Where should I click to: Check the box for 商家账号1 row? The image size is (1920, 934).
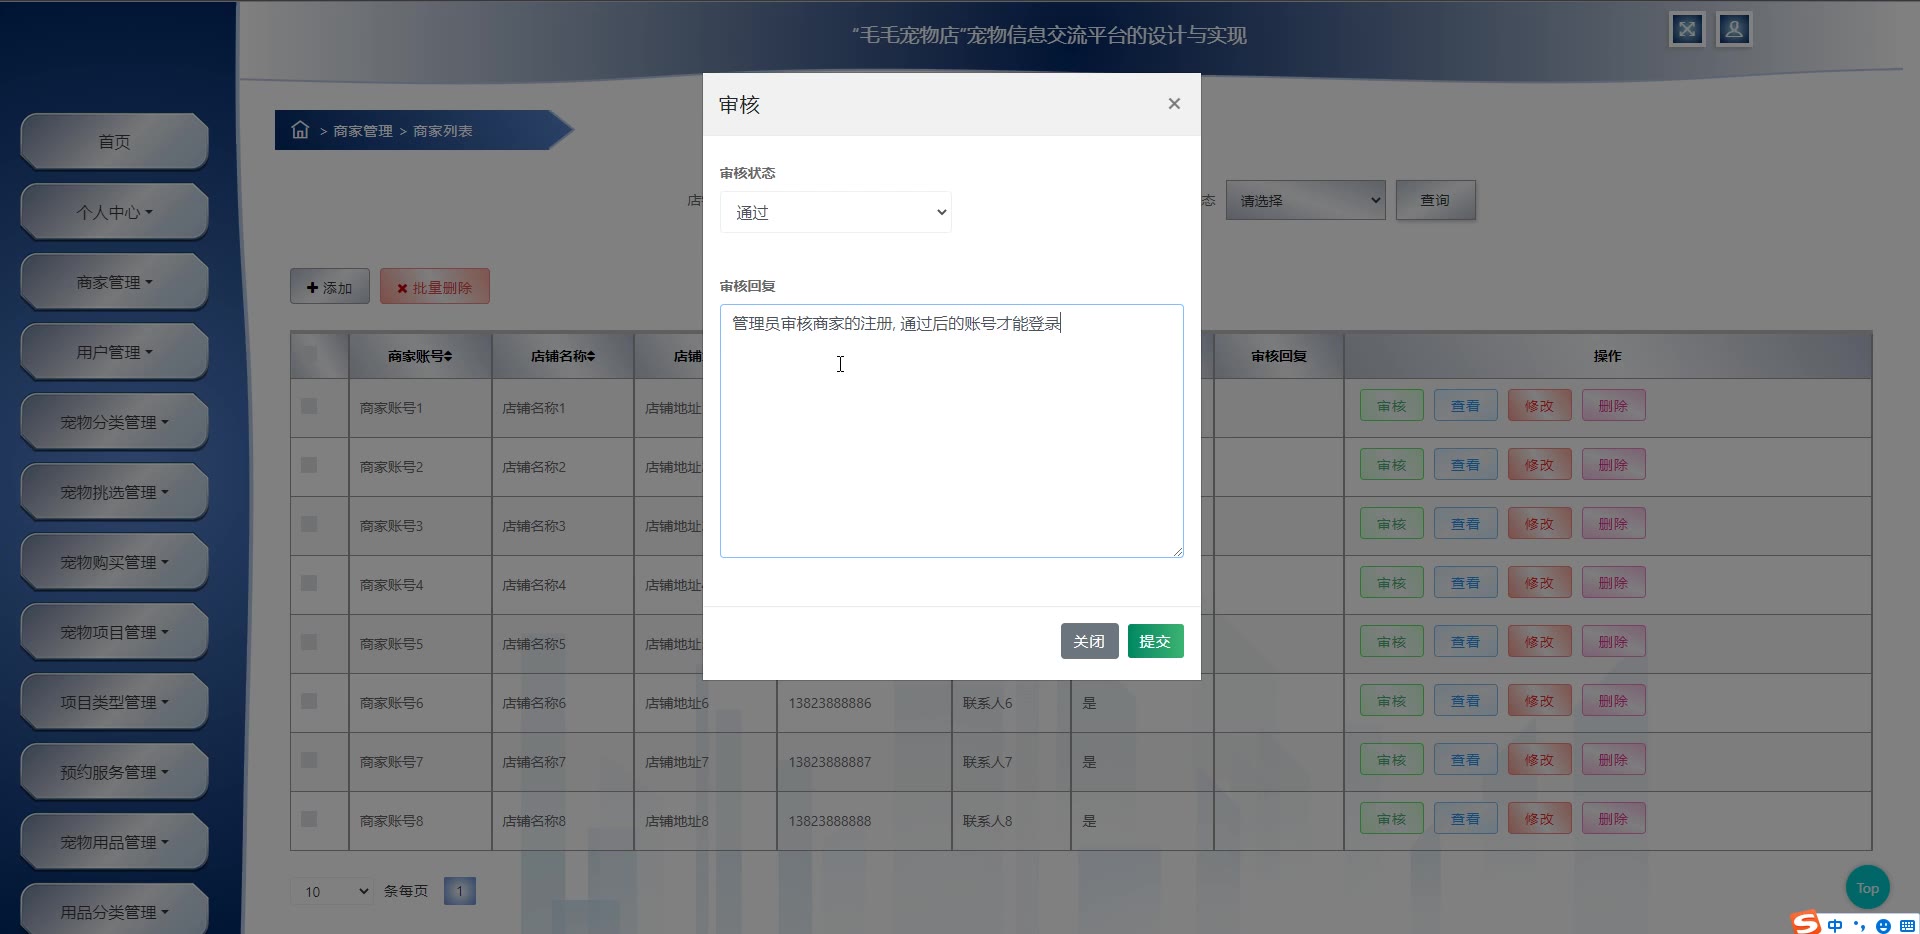pyautogui.click(x=309, y=406)
